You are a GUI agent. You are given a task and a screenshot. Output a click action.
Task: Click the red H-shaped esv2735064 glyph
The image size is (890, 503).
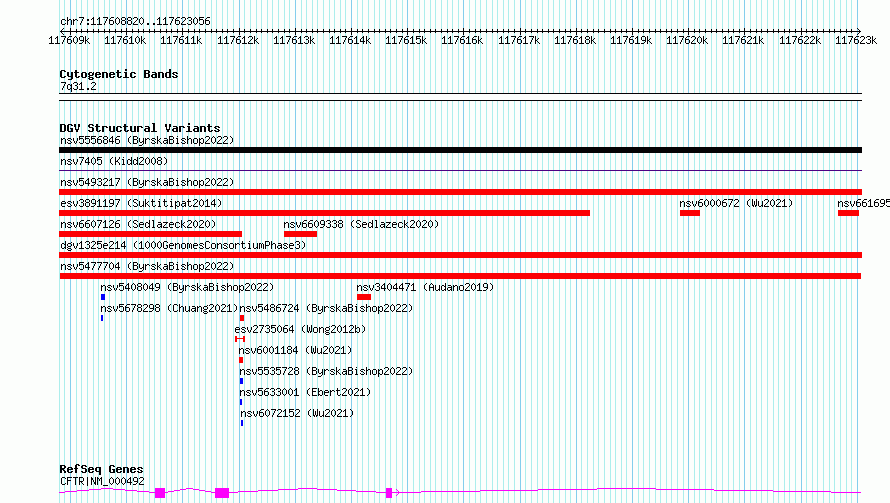pyautogui.click(x=240, y=339)
